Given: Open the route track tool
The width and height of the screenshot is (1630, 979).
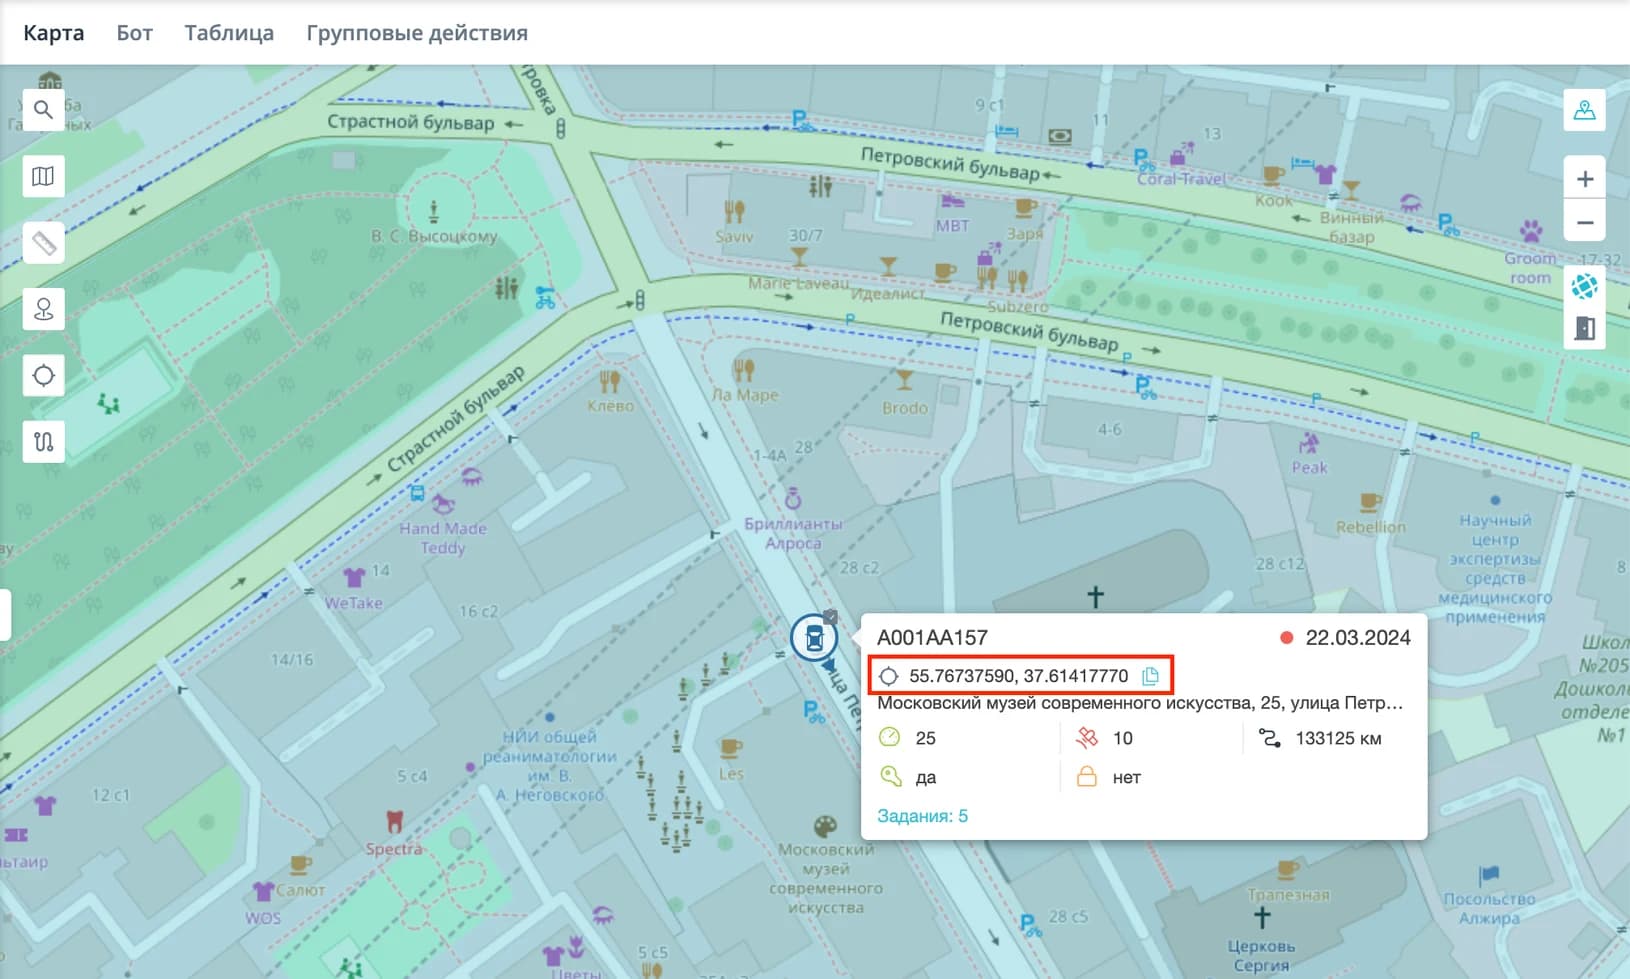Looking at the screenshot, I should pos(43,442).
